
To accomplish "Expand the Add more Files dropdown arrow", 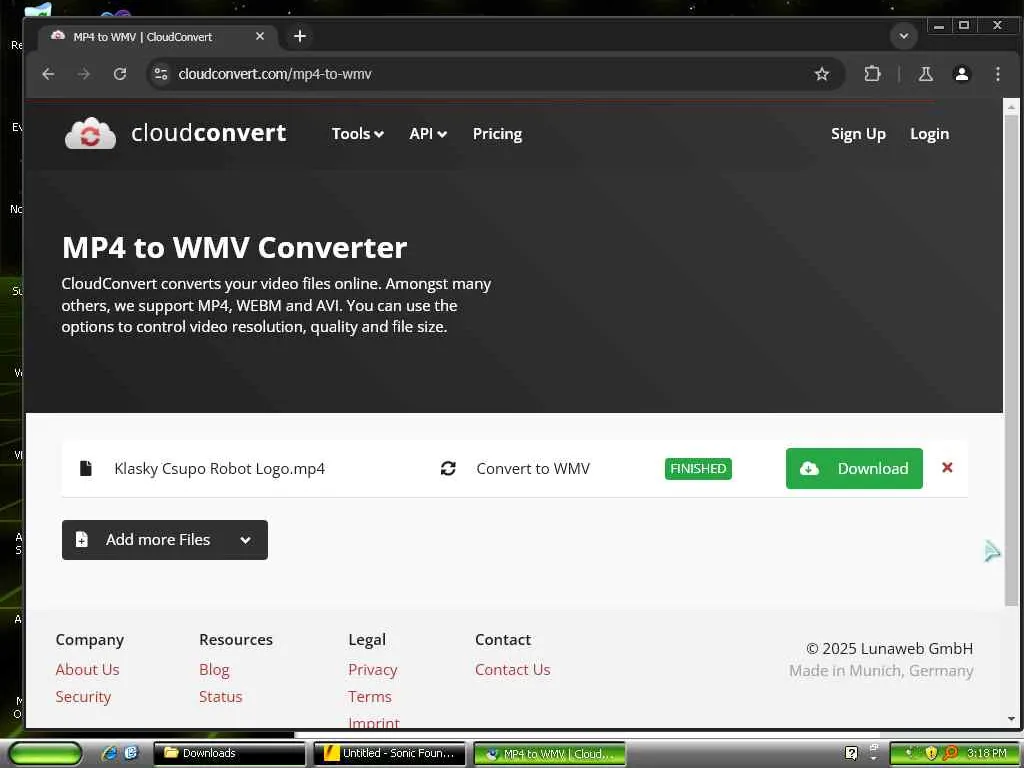I will [x=246, y=540].
